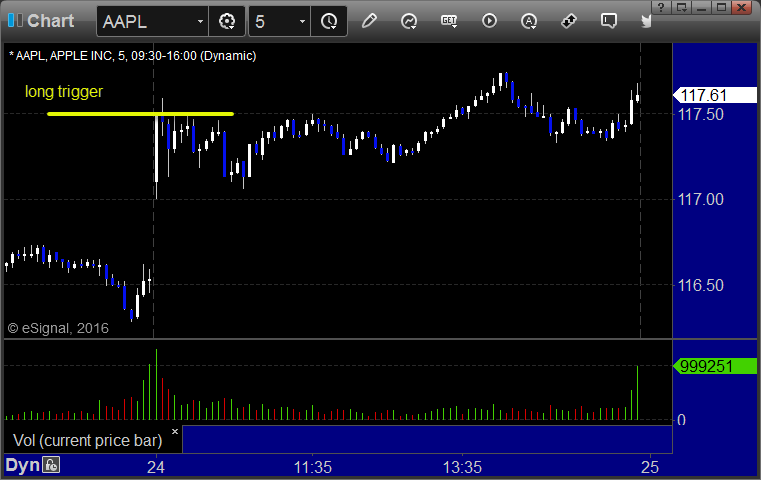
Task: Minimize the Chart window
Action: (702, 7)
